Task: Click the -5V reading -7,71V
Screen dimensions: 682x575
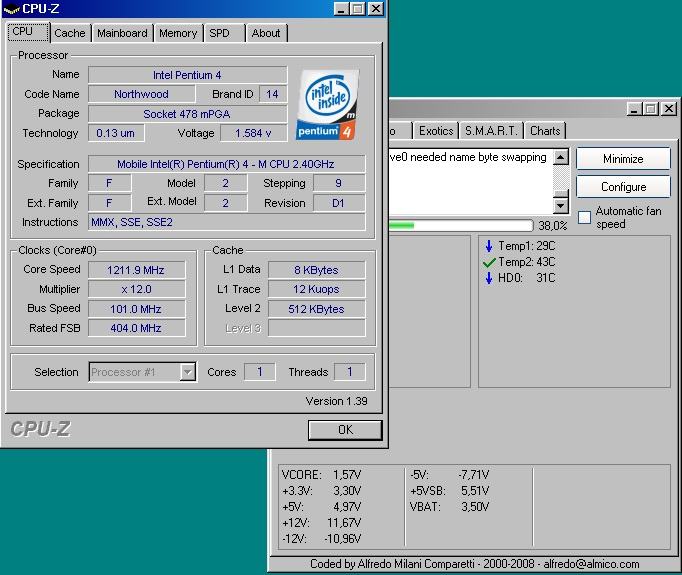Action: pyautogui.click(x=474, y=475)
